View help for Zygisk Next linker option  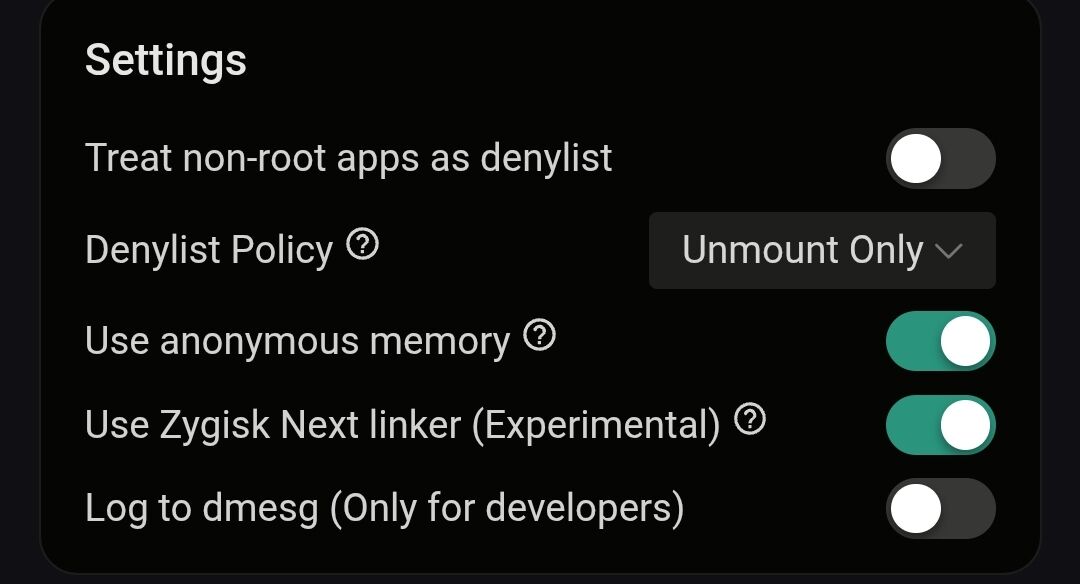[749, 421]
